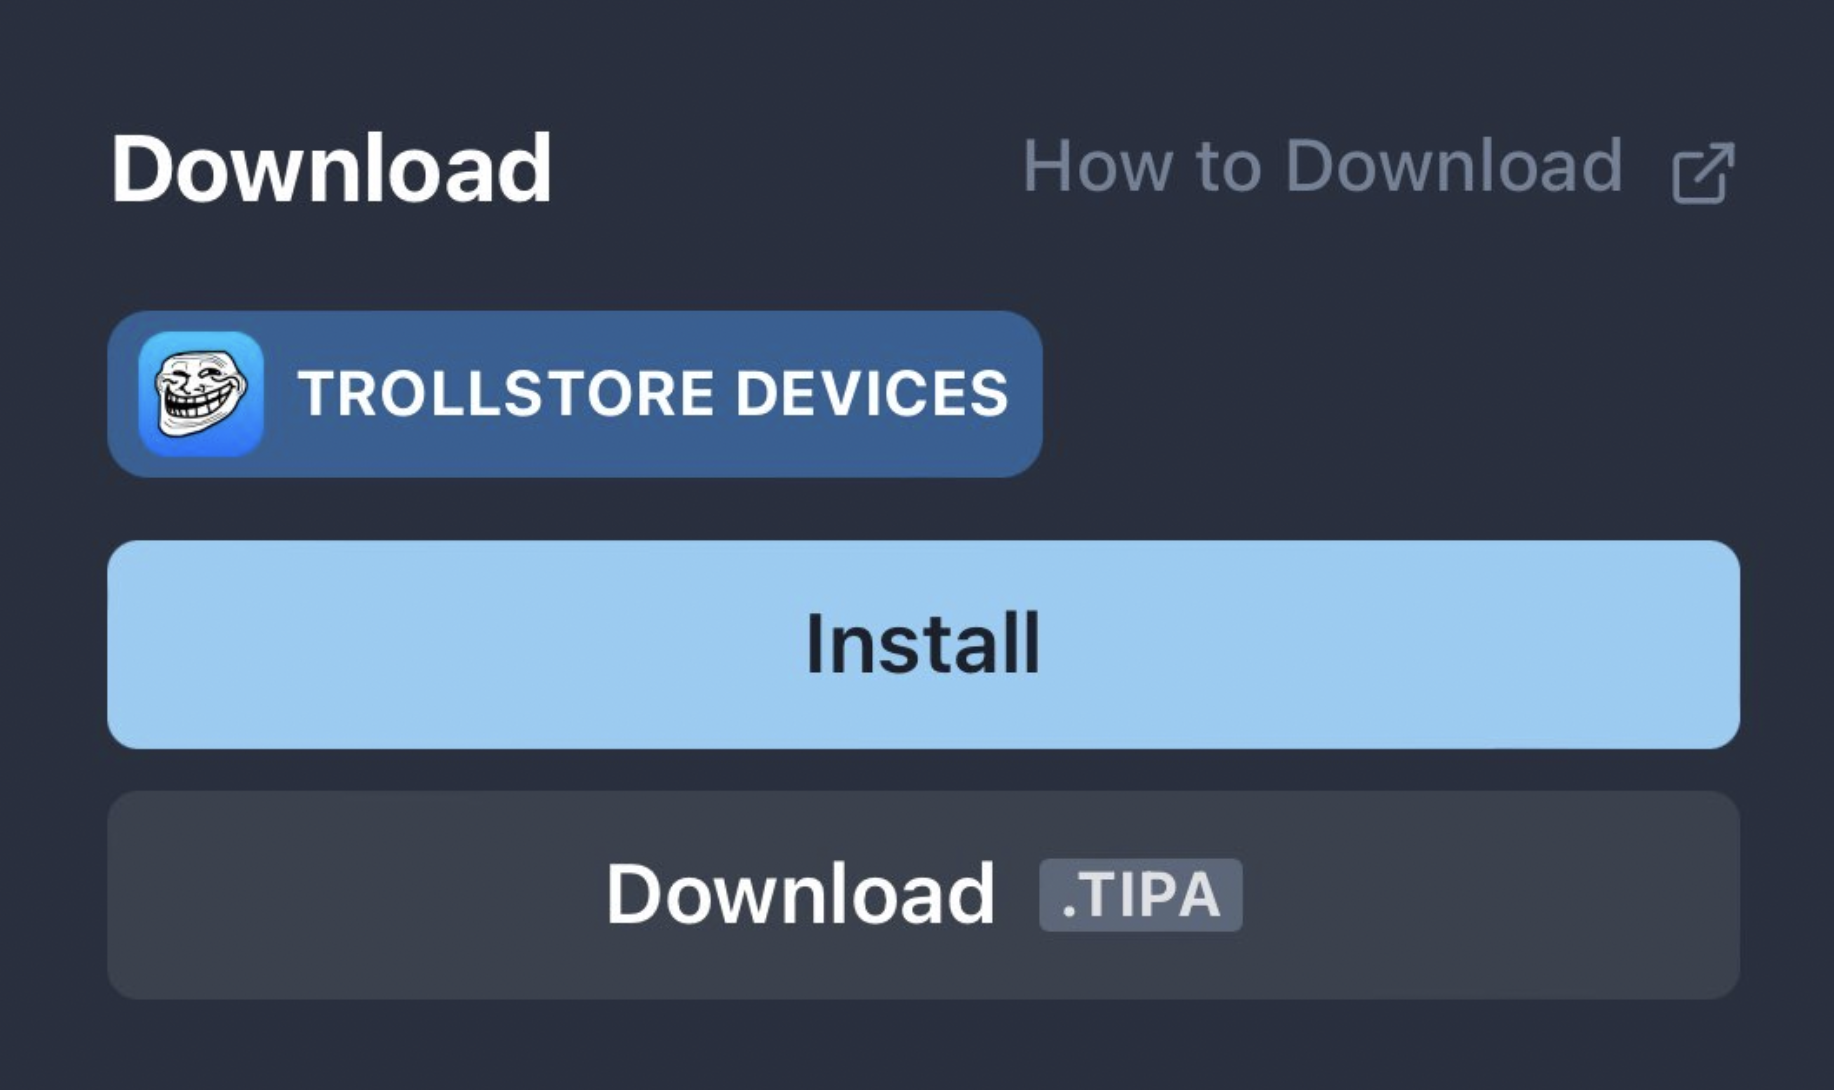The width and height of the screenshot is (1834, 1090).
Task: Click the 'How to Download' help text
Action: coord(1322,166)
